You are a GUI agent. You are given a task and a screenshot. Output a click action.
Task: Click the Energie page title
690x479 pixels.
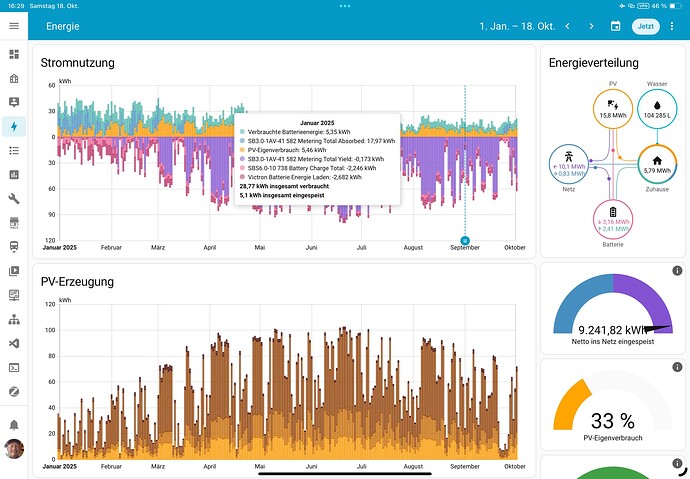pos(63,26)
